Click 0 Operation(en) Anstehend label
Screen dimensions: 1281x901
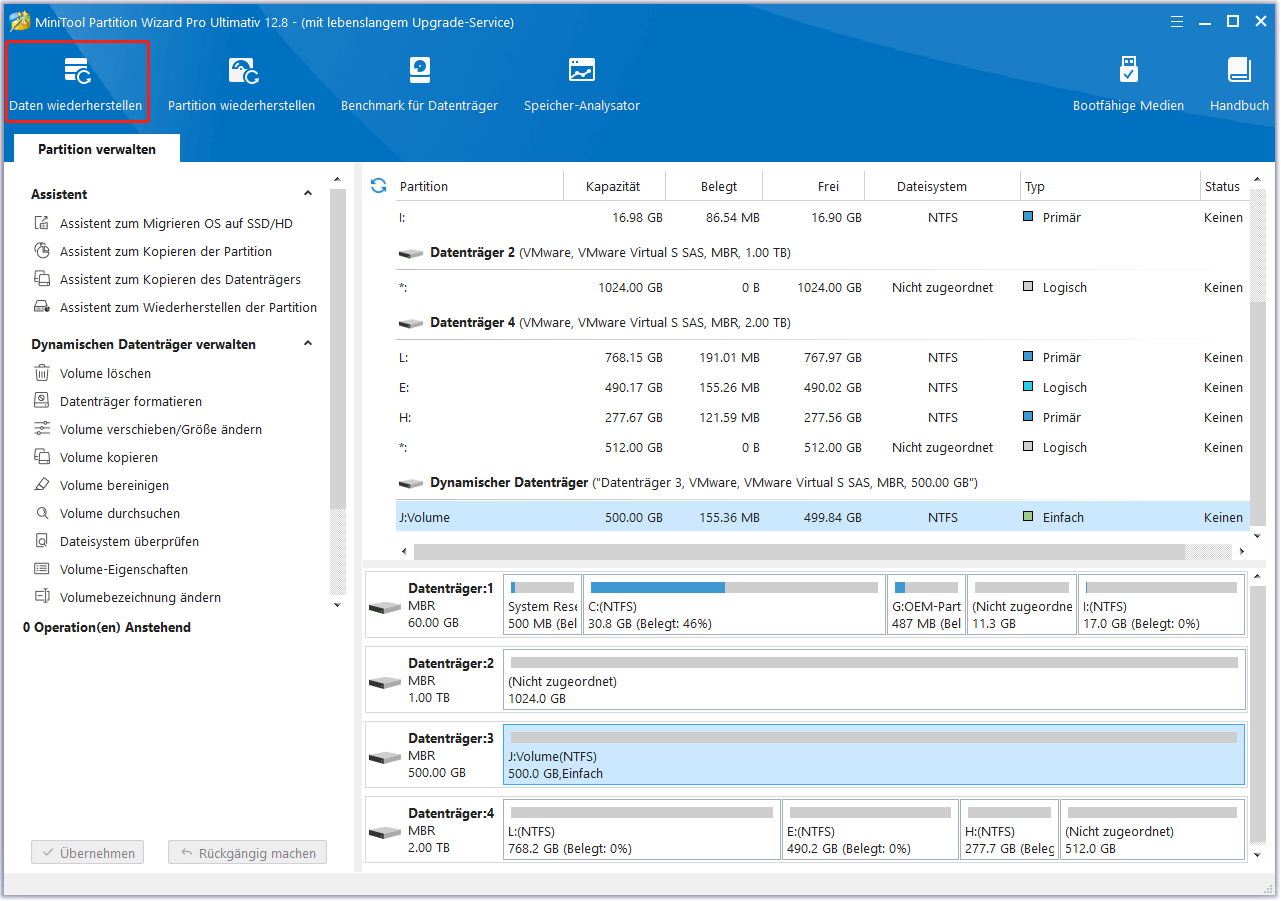tap(107, 628)
